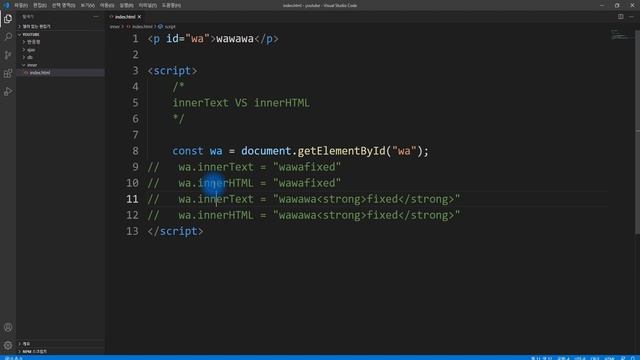Open the Help (도움말) menu

coord(171,5)
